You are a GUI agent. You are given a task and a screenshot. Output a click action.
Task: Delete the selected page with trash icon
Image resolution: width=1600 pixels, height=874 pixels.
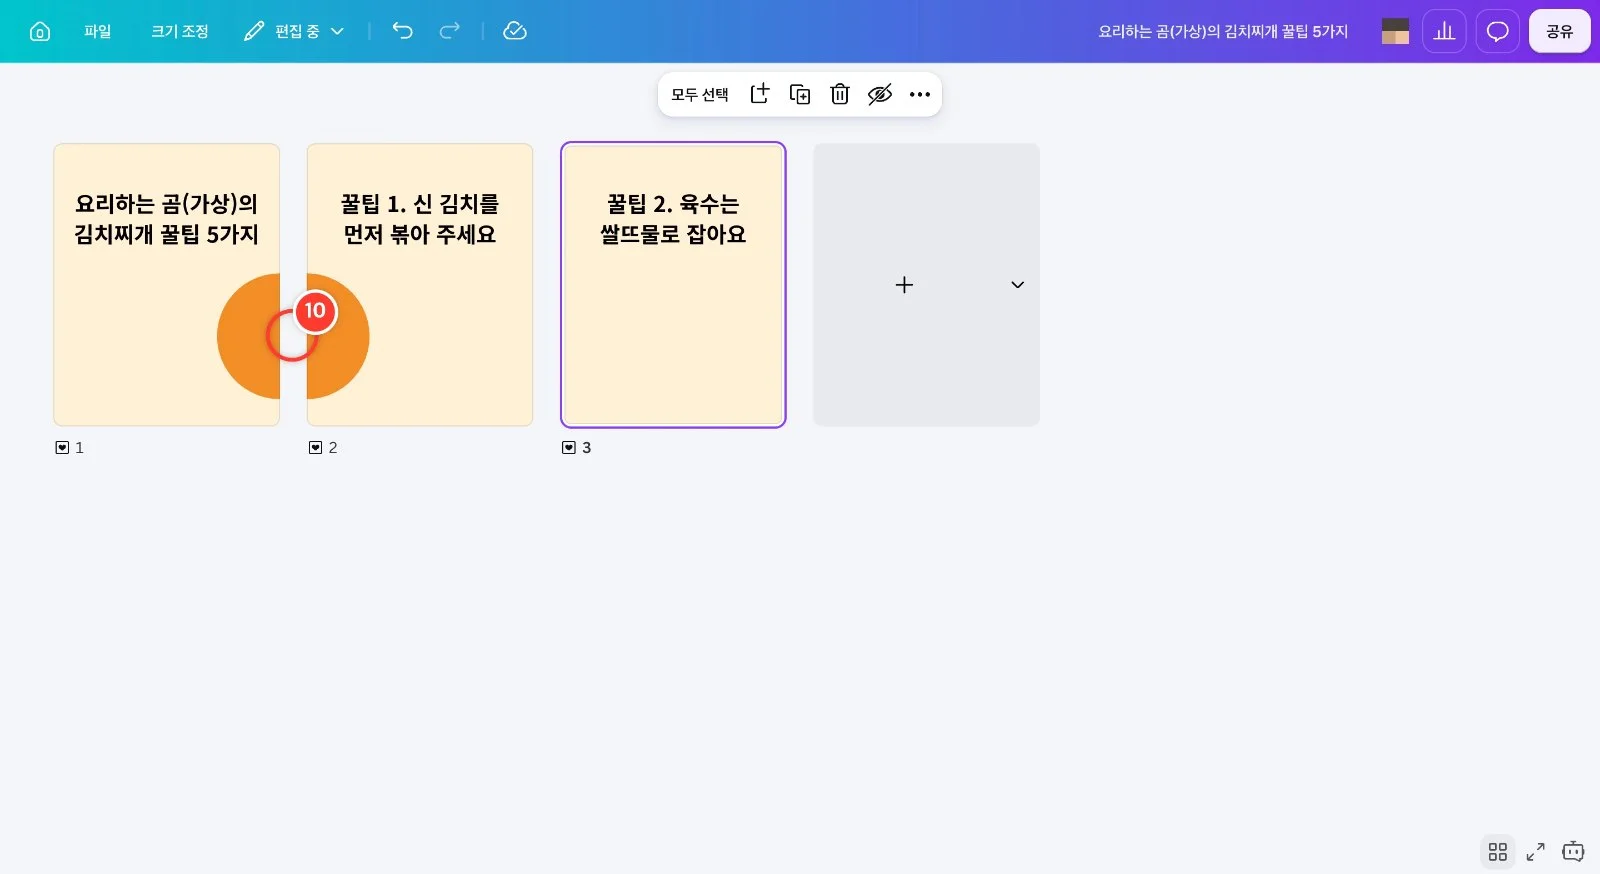(x=840, y=94)
